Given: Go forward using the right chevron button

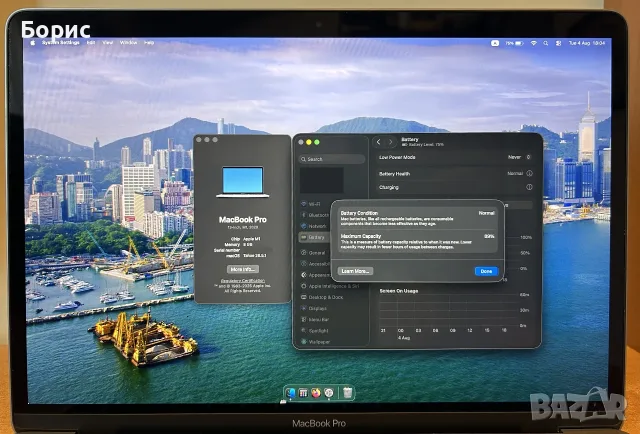Looking at the screenshot, I should point(391,142).
